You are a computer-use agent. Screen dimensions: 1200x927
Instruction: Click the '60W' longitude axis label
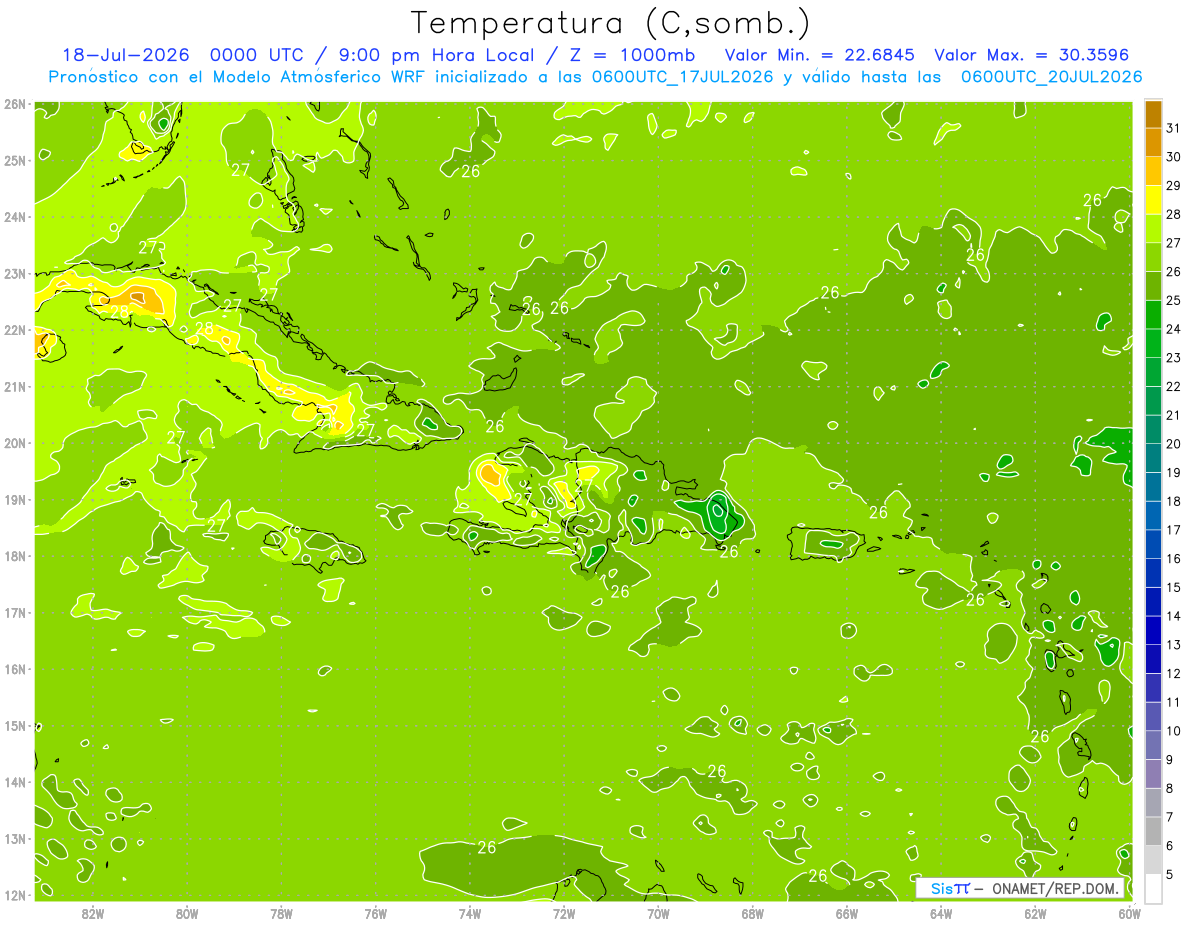[x=1129, y=913]
